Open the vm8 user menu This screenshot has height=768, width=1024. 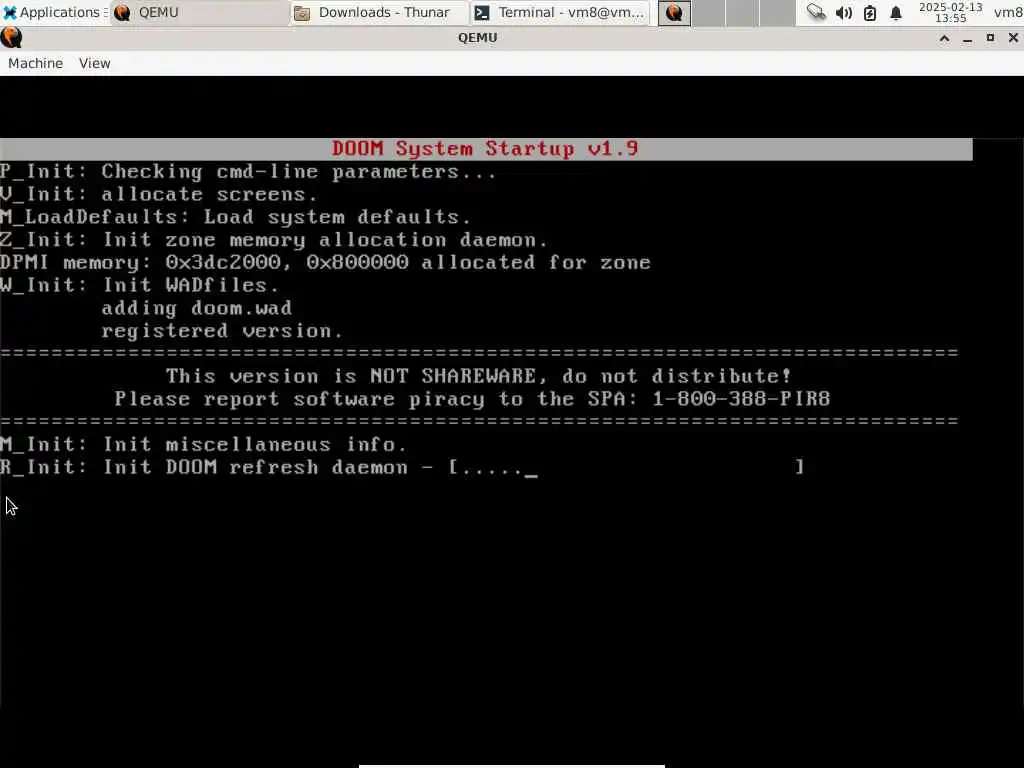(1008, 12)
